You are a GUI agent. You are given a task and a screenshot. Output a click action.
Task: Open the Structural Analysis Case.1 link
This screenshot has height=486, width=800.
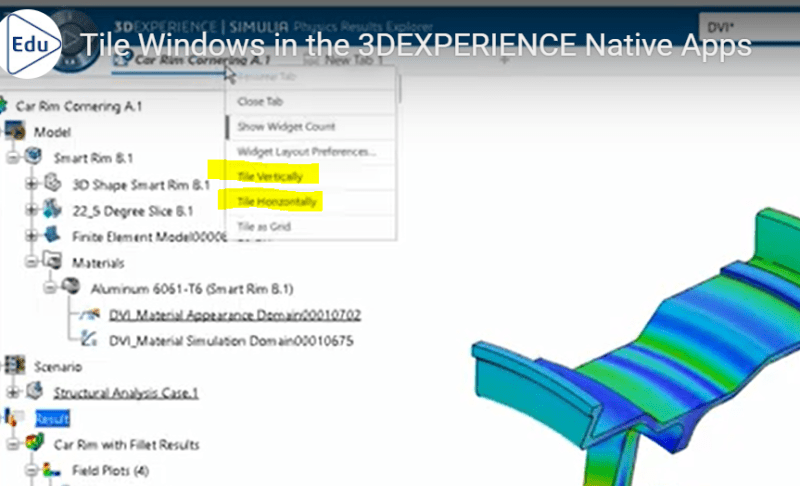(x=126, y=393)
